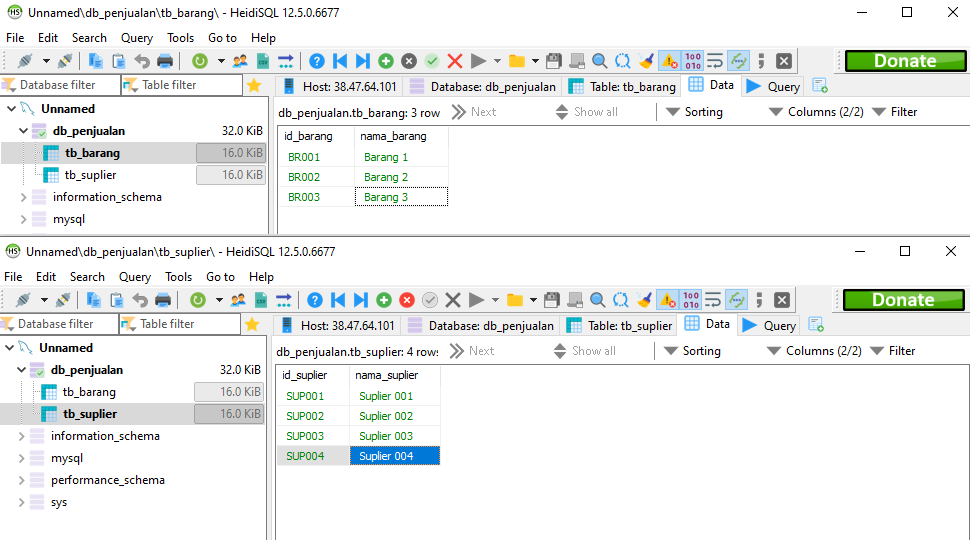Click green insert row icon, top window

[x=386, y=61]
